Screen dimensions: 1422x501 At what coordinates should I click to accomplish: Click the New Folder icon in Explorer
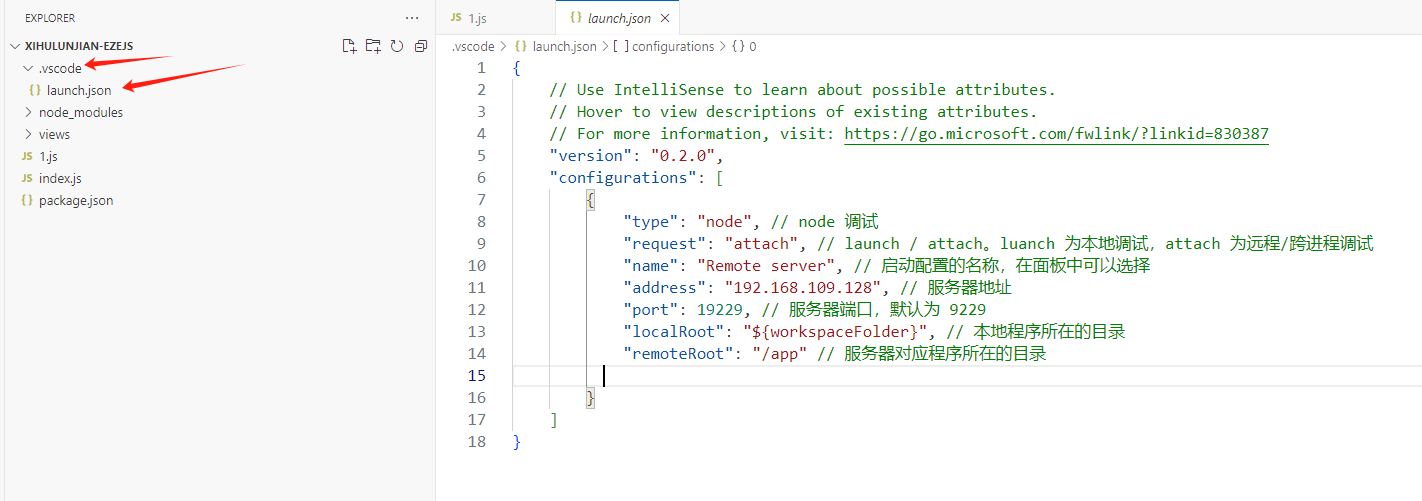tap(373, 46)
